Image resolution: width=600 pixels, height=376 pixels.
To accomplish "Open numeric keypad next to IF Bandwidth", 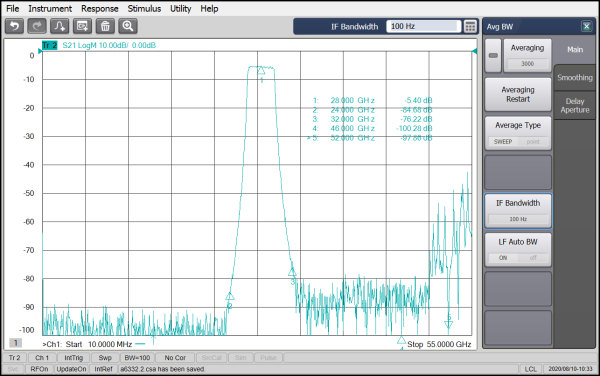I will (x=470, y=26).
